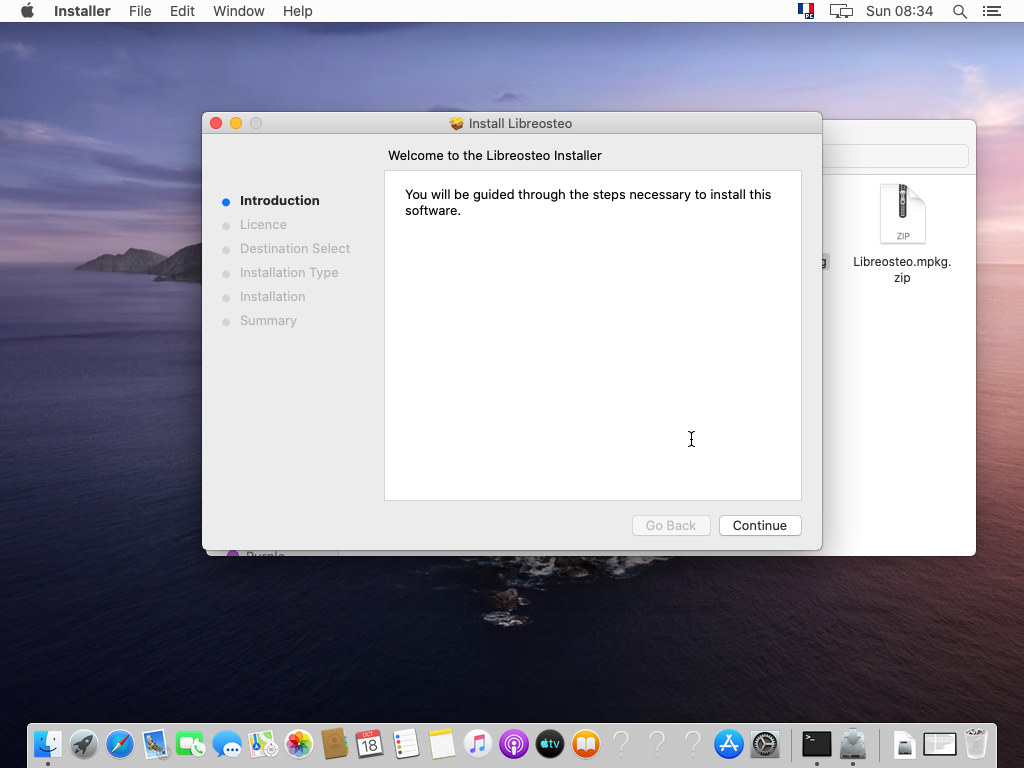This screenshot has height=768, width=1024.
Task: Click the French PC input source flag
Action: [x=806, y=11]
